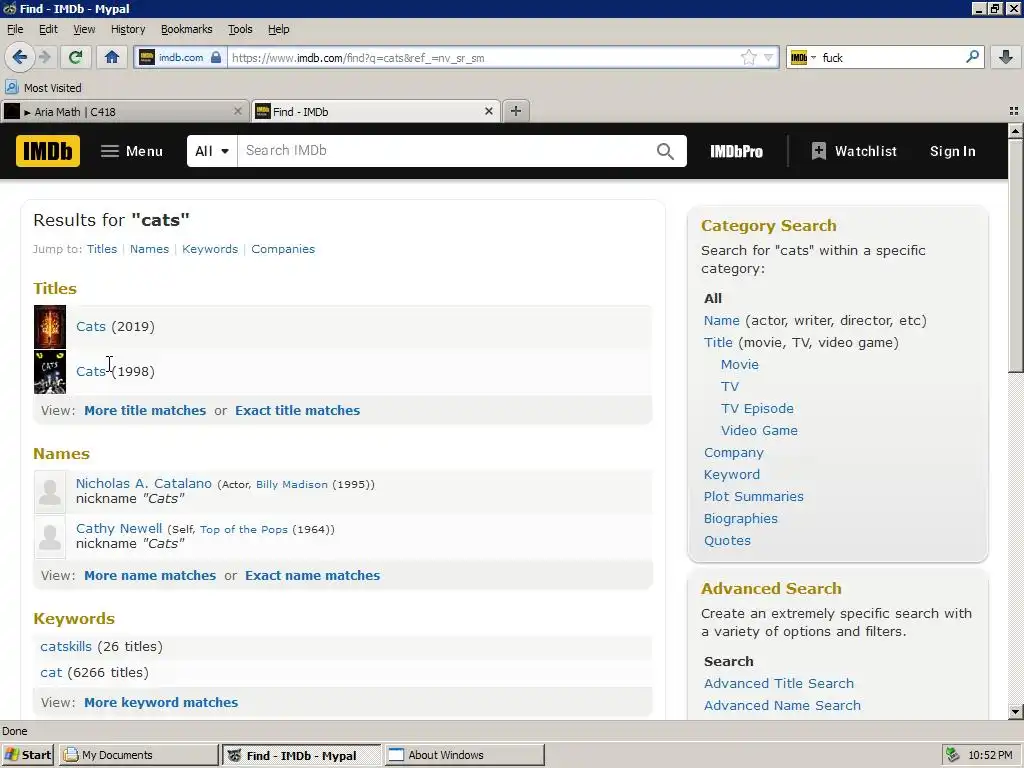The width and height of the screenshot is (1024, 768).
Task: Open Nicholas A. Catalano name link
Action: (x=144, y=483)
